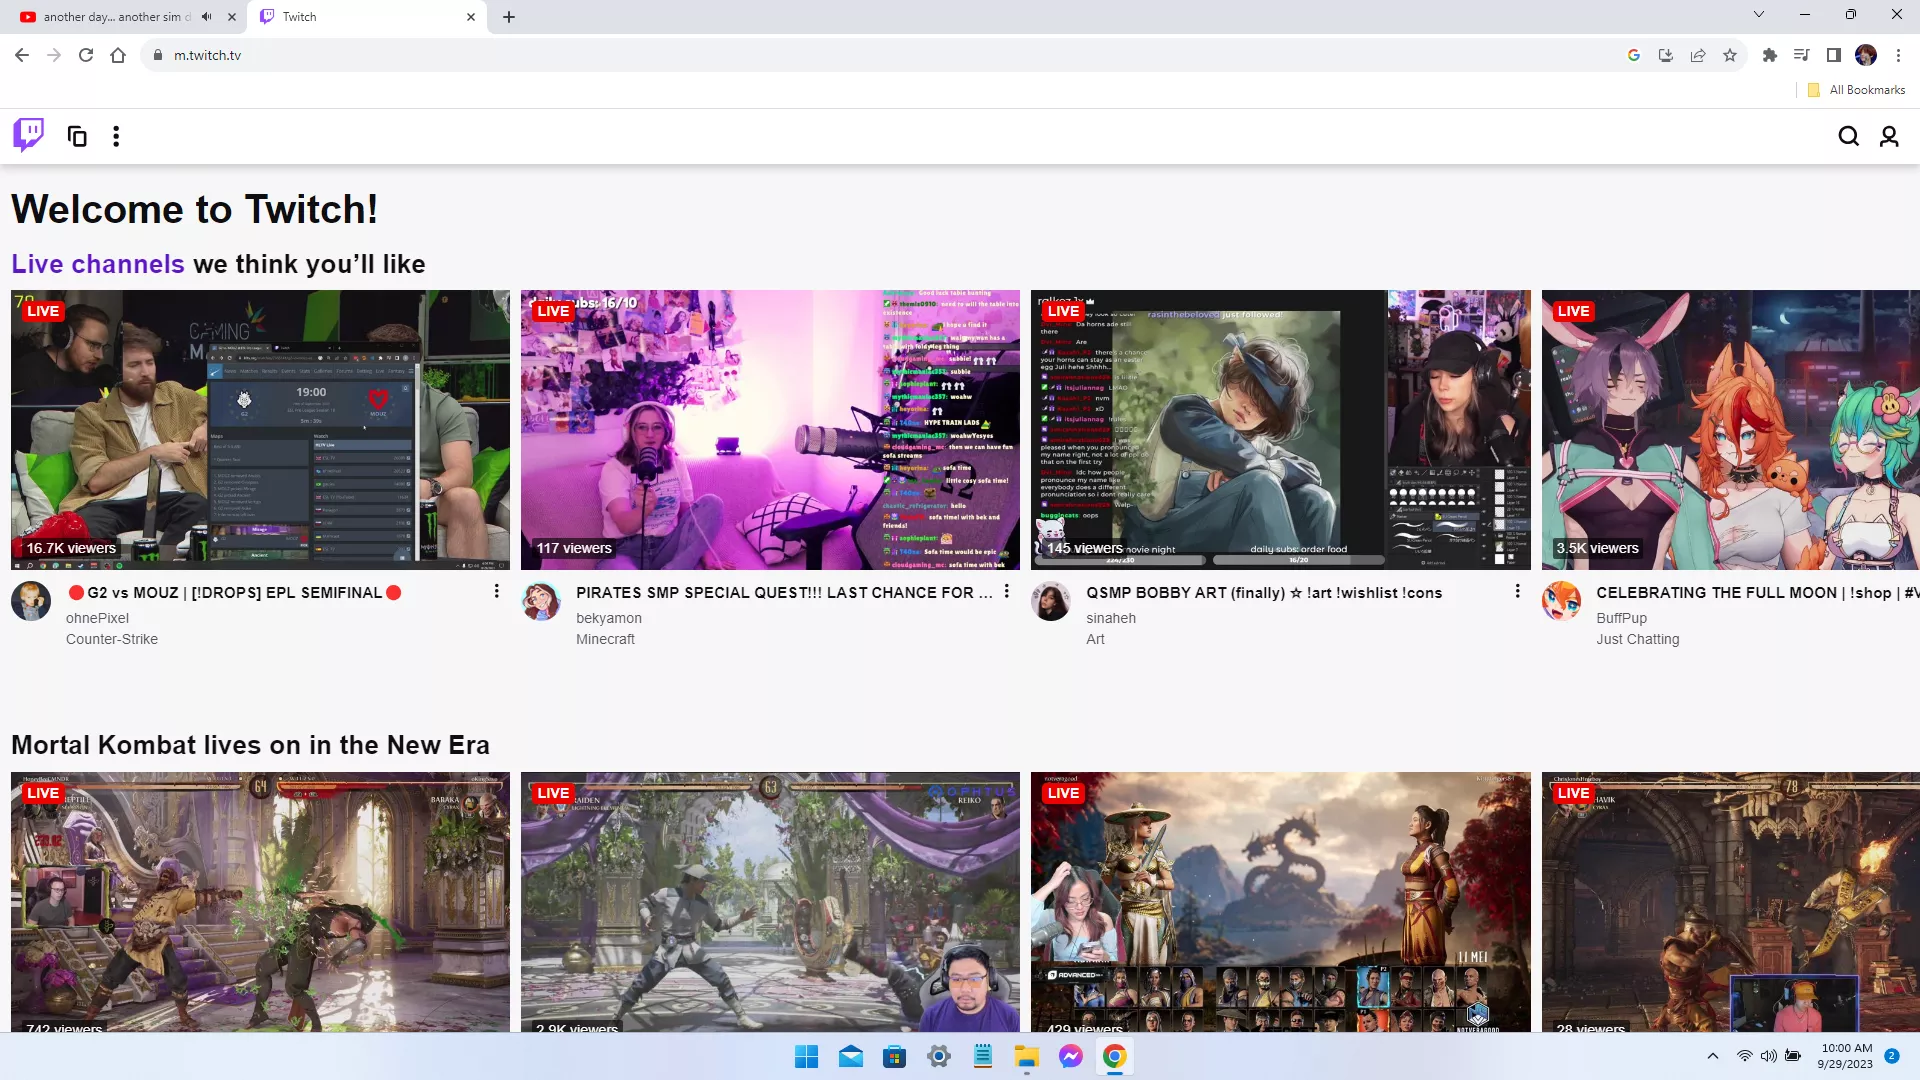Open the Chrome extensions puzzle icon
This screenshot has height=1080, width=1920.
(x=1769, y=55)
